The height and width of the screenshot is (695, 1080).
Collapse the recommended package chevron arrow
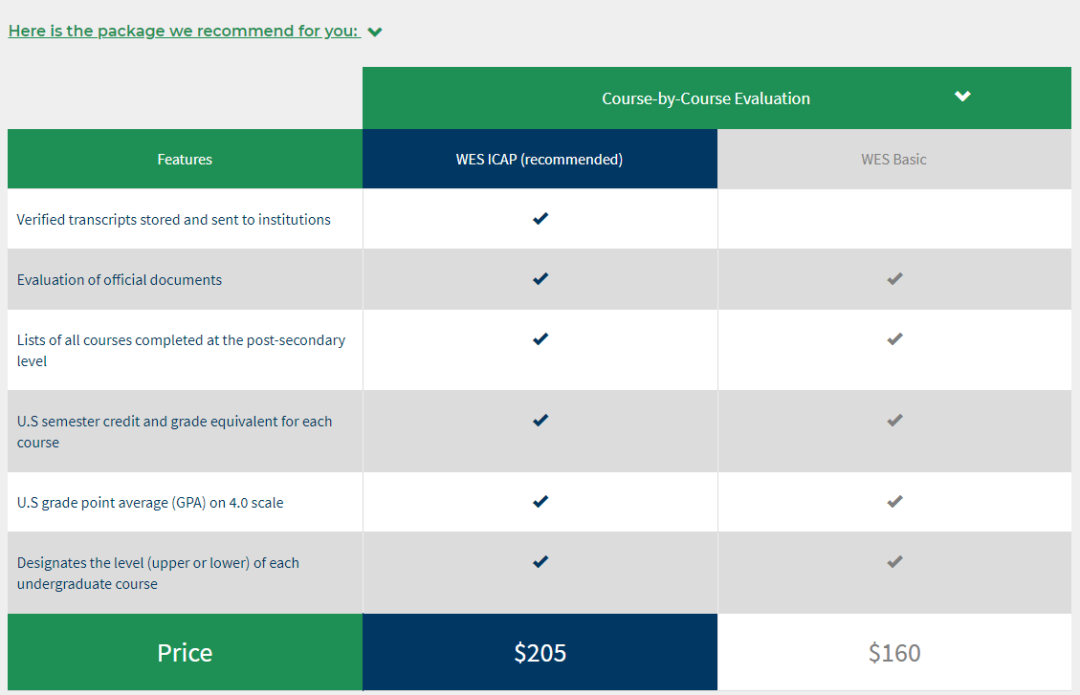(x=375, y=32)
